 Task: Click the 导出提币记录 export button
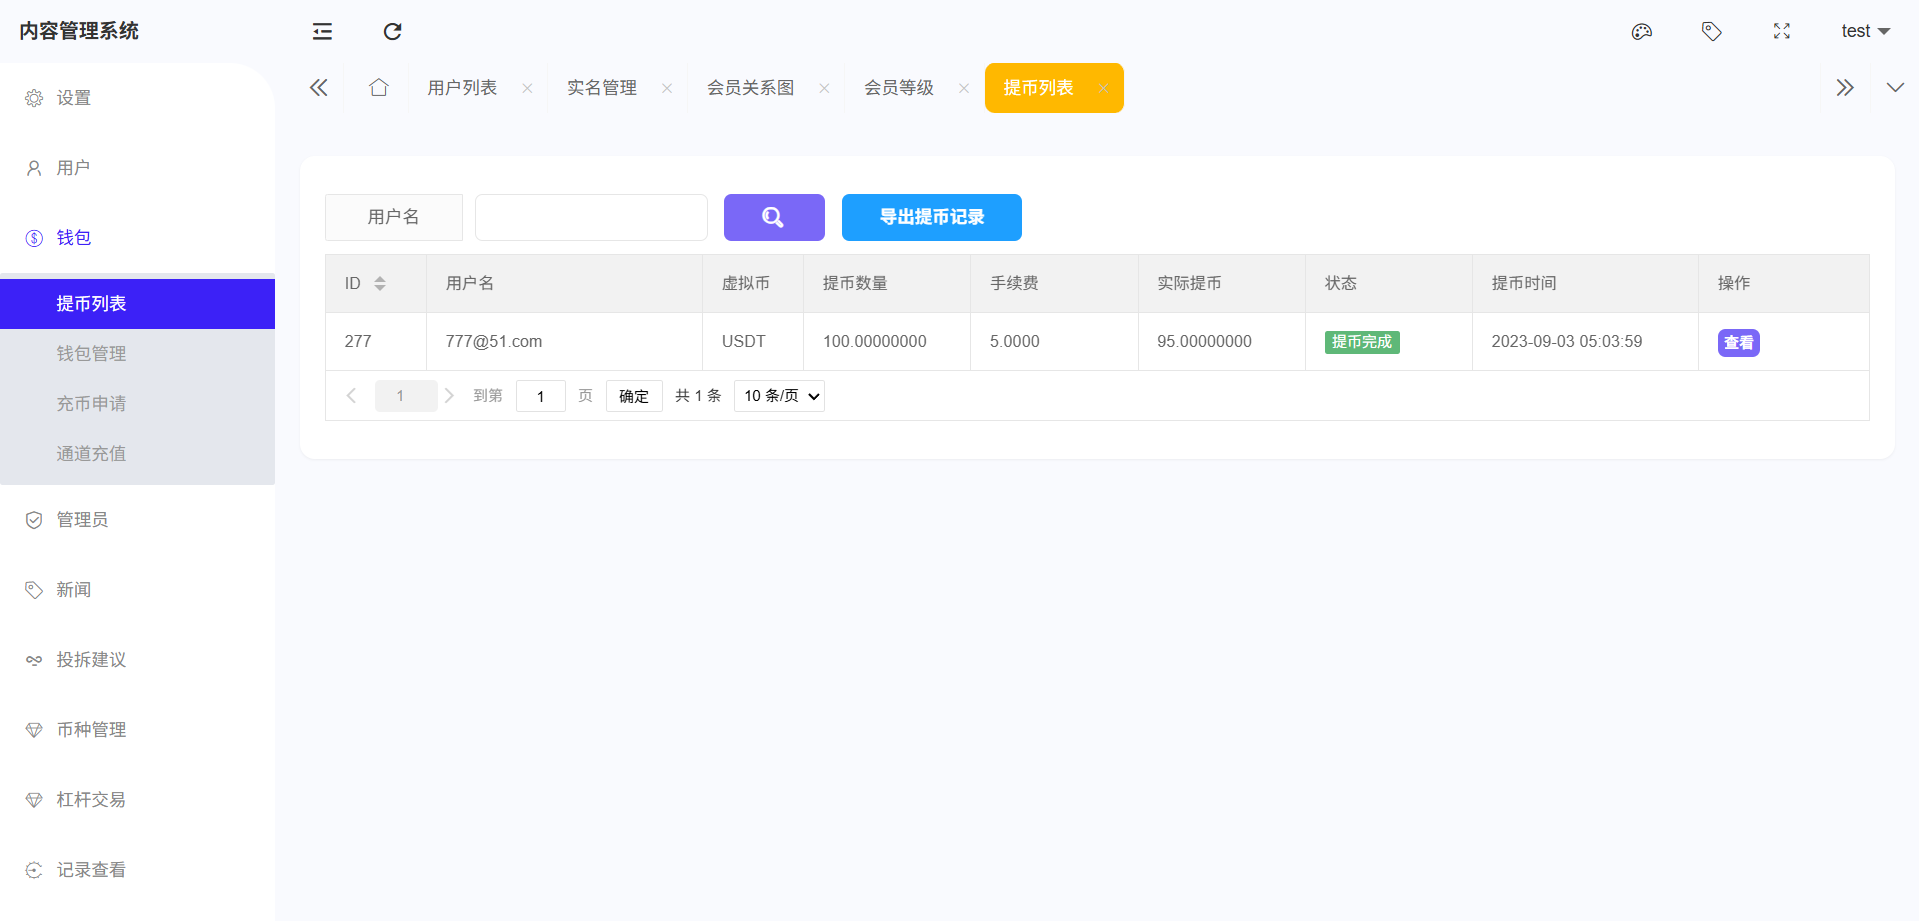tap(931, 217)
